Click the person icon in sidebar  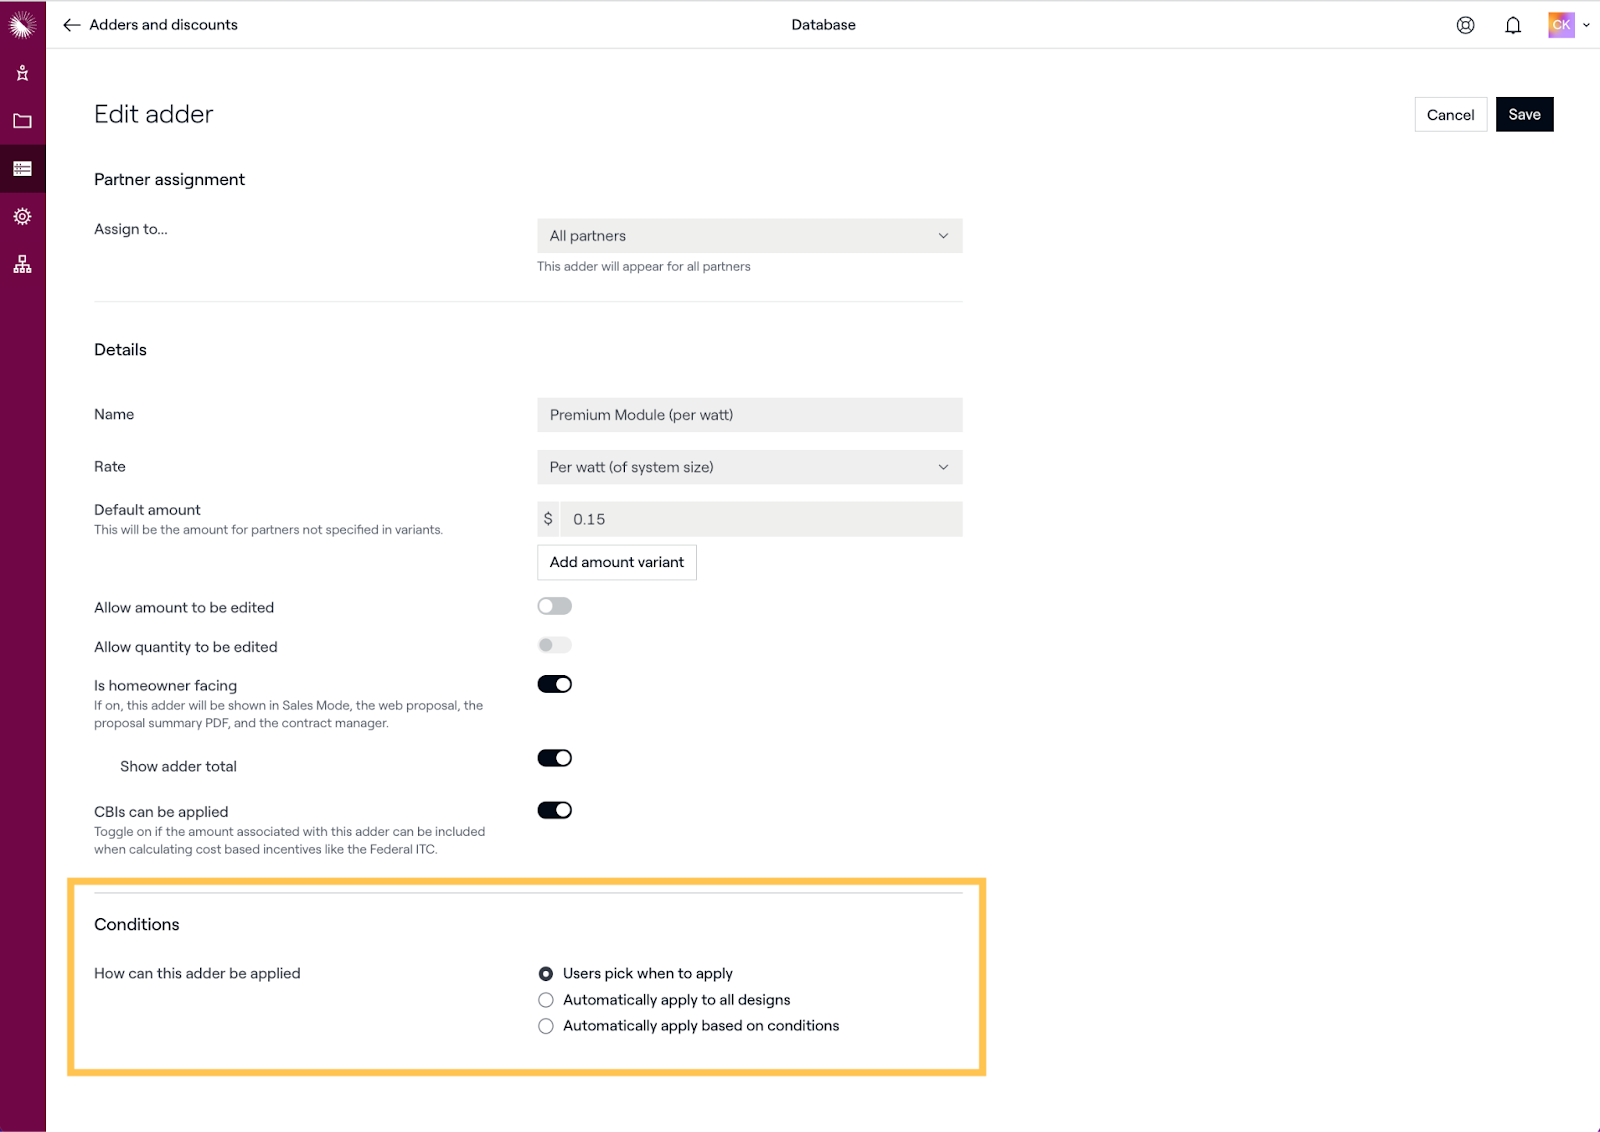[22, 73]
